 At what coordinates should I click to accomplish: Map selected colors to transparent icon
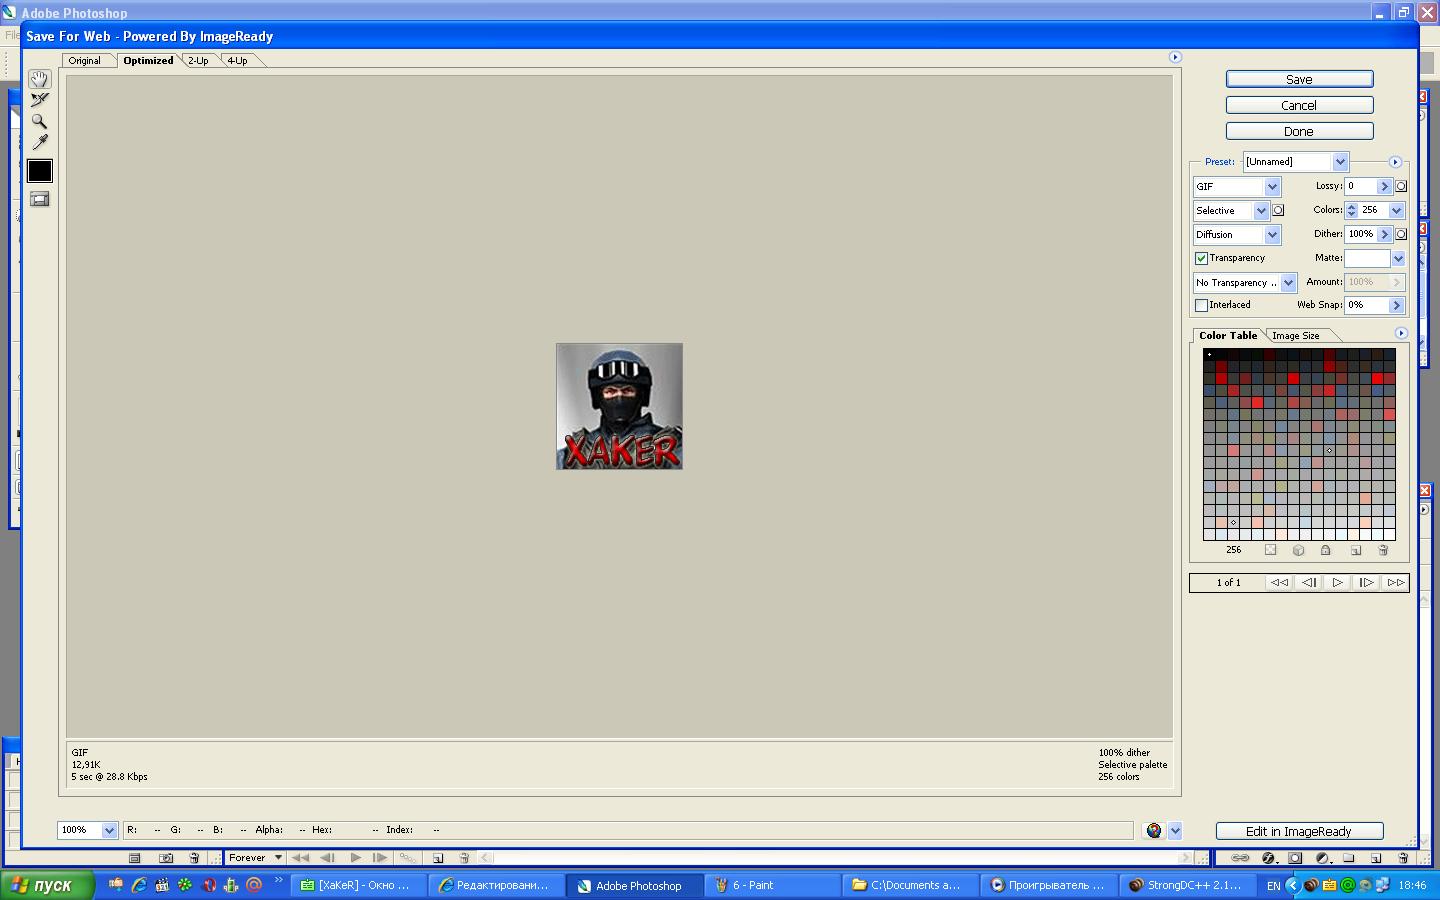tap(1270, 550)
